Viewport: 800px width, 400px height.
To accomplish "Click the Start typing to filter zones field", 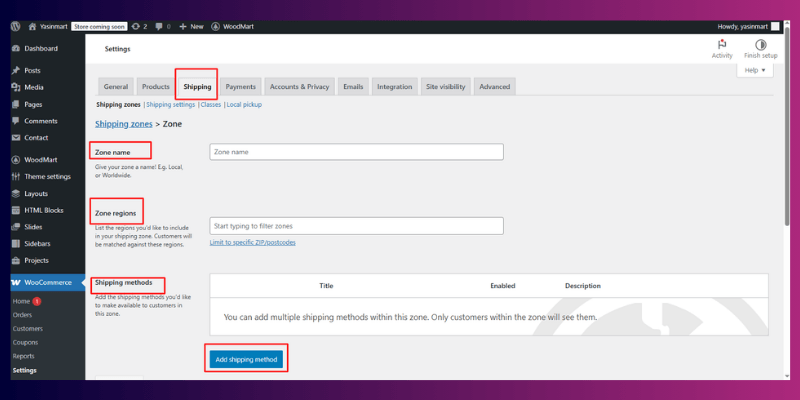I will click(357, 226).
